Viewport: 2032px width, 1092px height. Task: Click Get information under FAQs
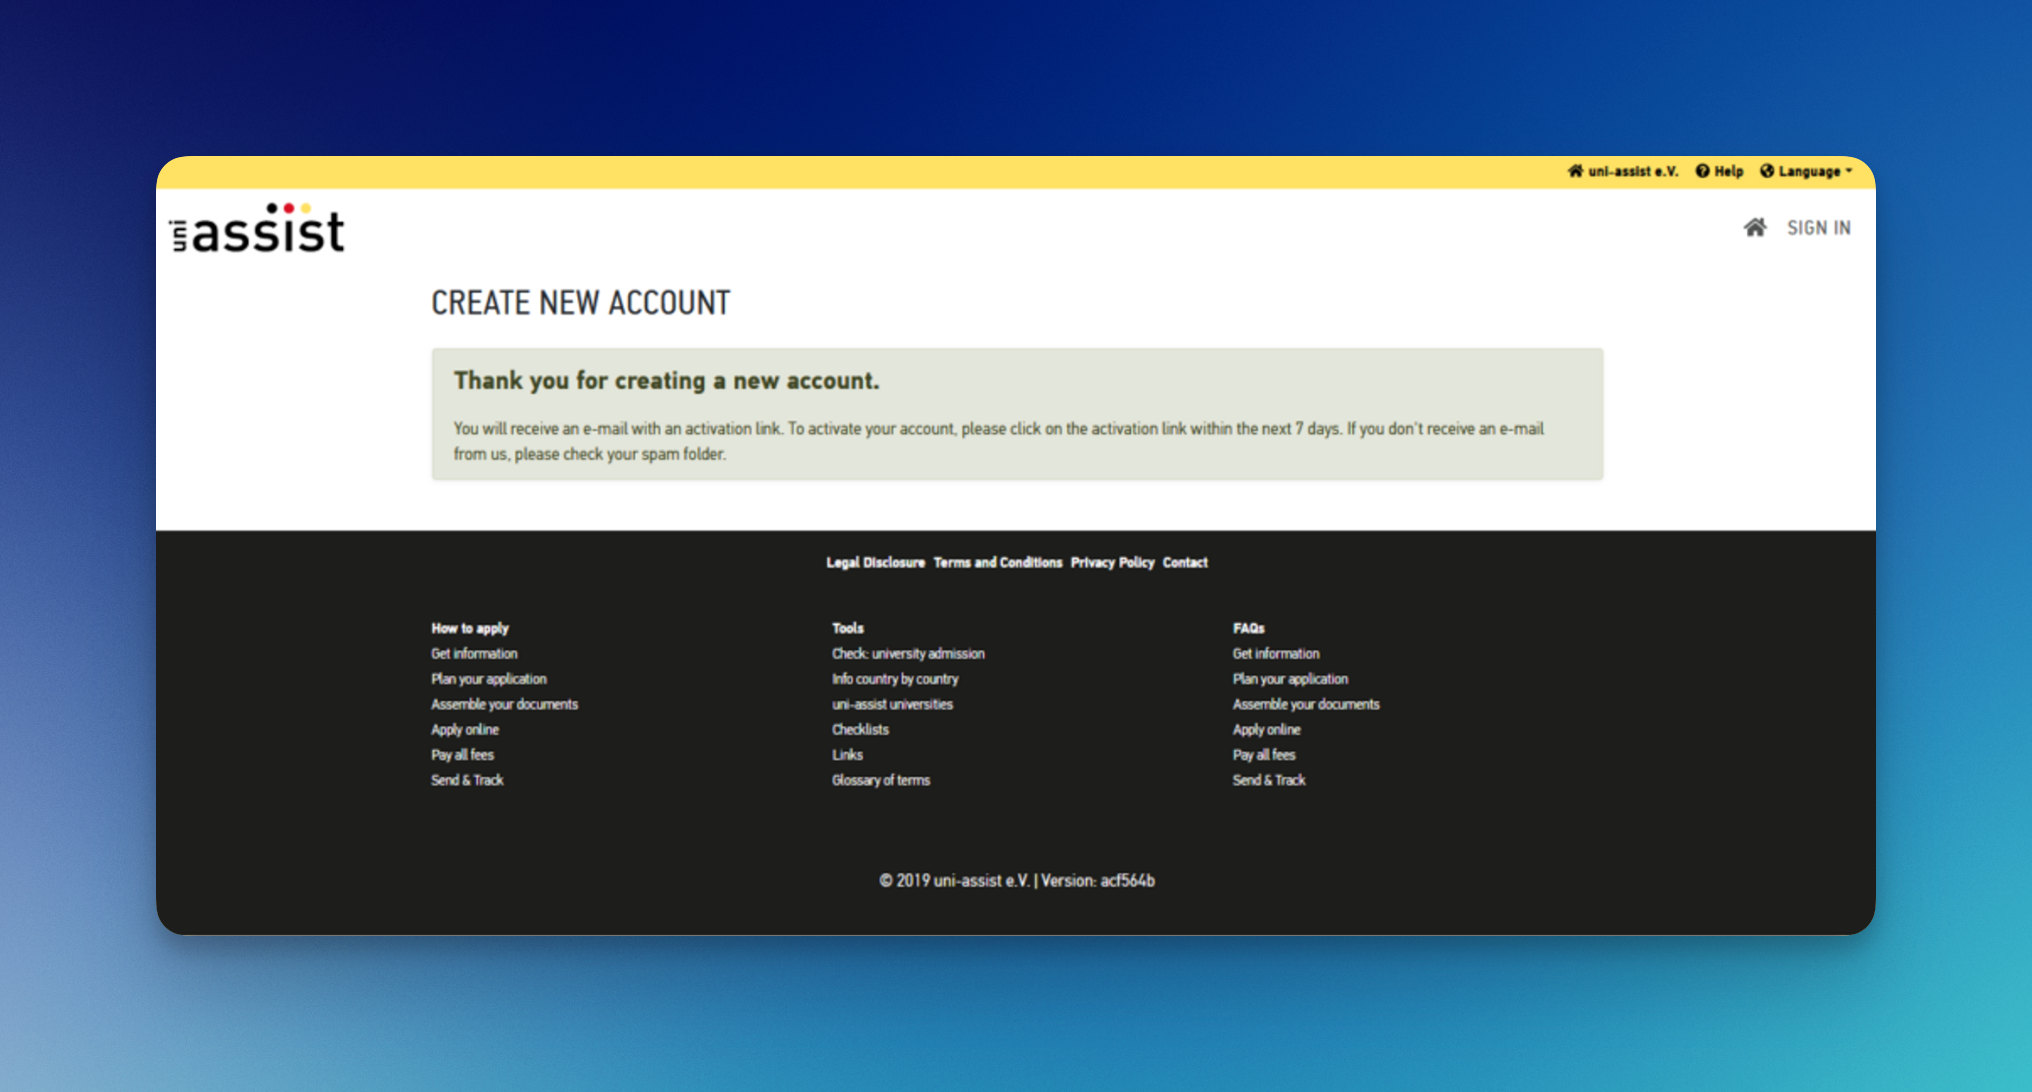click(1276, 653)
